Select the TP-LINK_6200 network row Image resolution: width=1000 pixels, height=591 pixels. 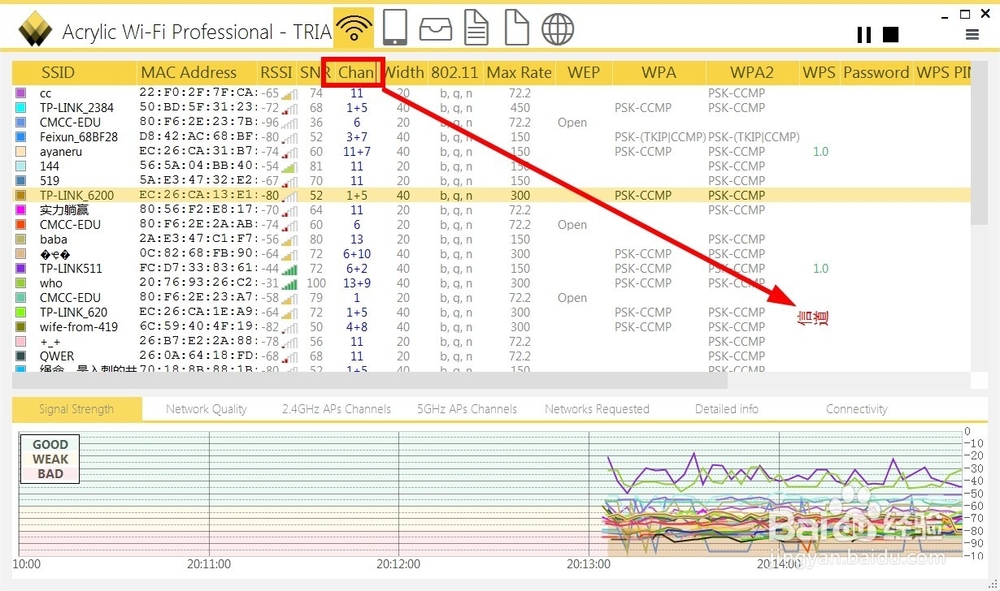[x=491, y=196]
